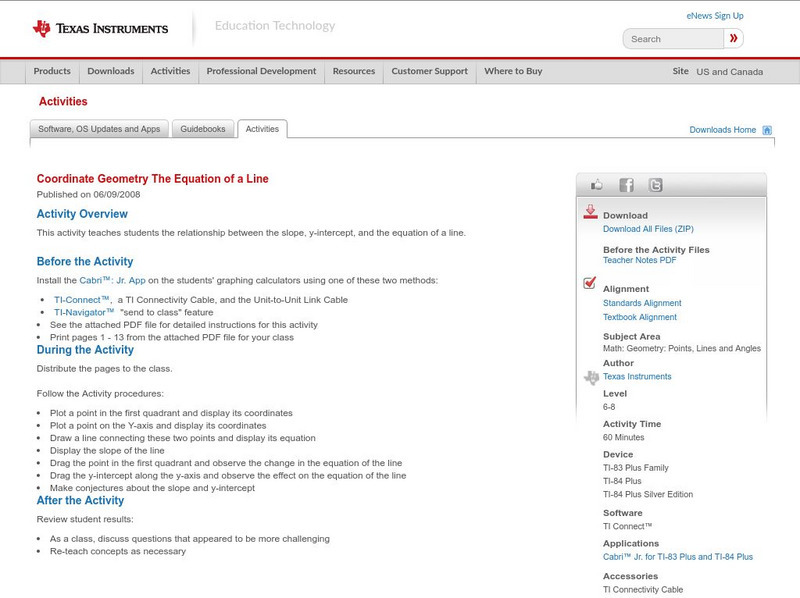Click the TI-83 Plus Family entry
The width and height of the screenshot is (800, 598).
pyautogui.click(x=636, y=468)
